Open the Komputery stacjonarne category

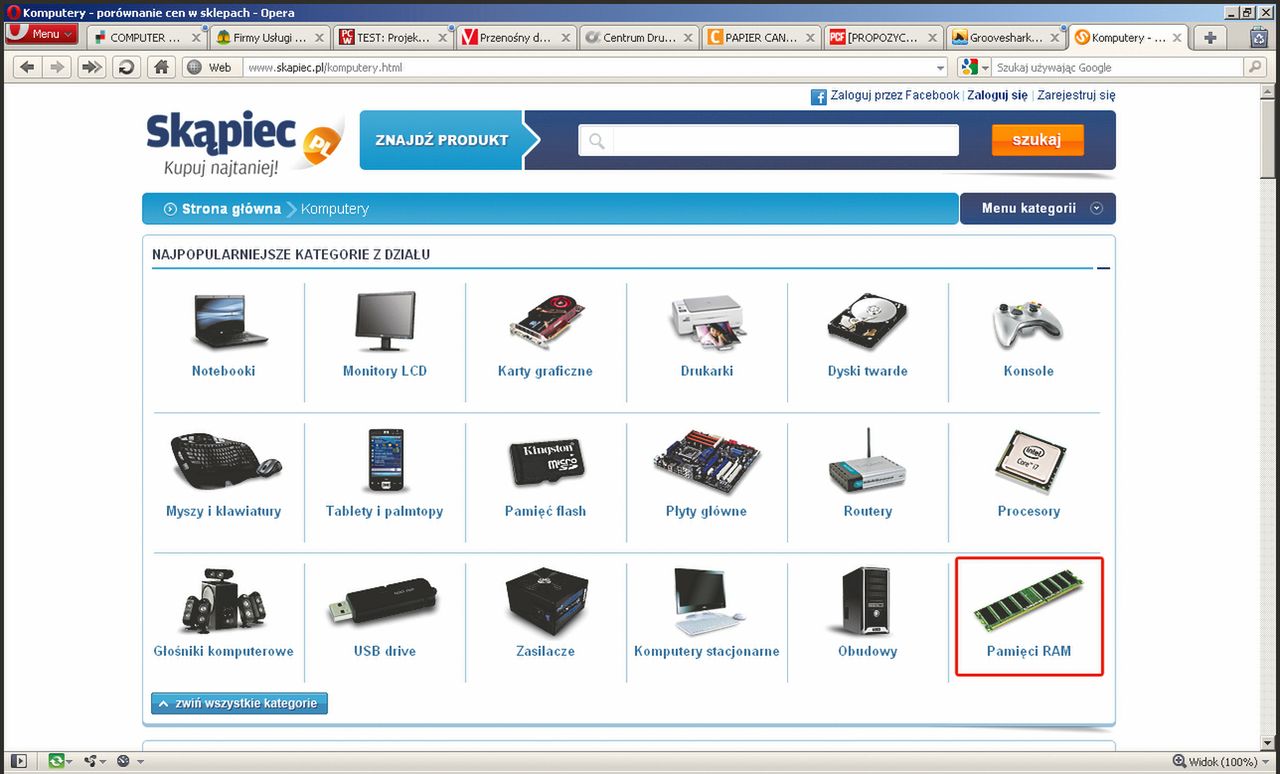click(707, 615)
